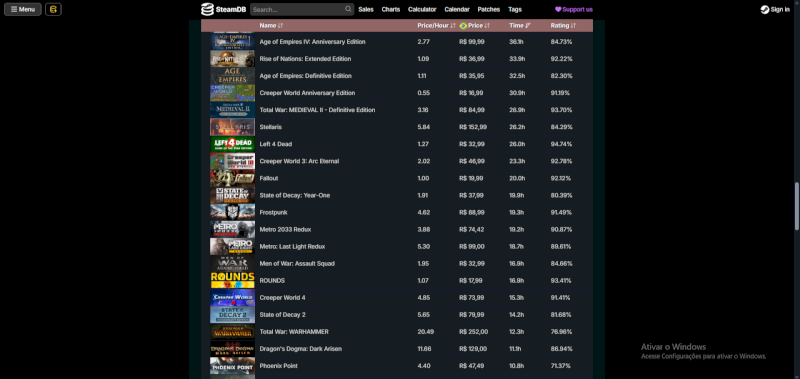The width and height of the screenshot is (800, 379).
Task: Open Total War: WARHAMMER thumbnail
Action: pyautogui.click(x=233, y=332)
